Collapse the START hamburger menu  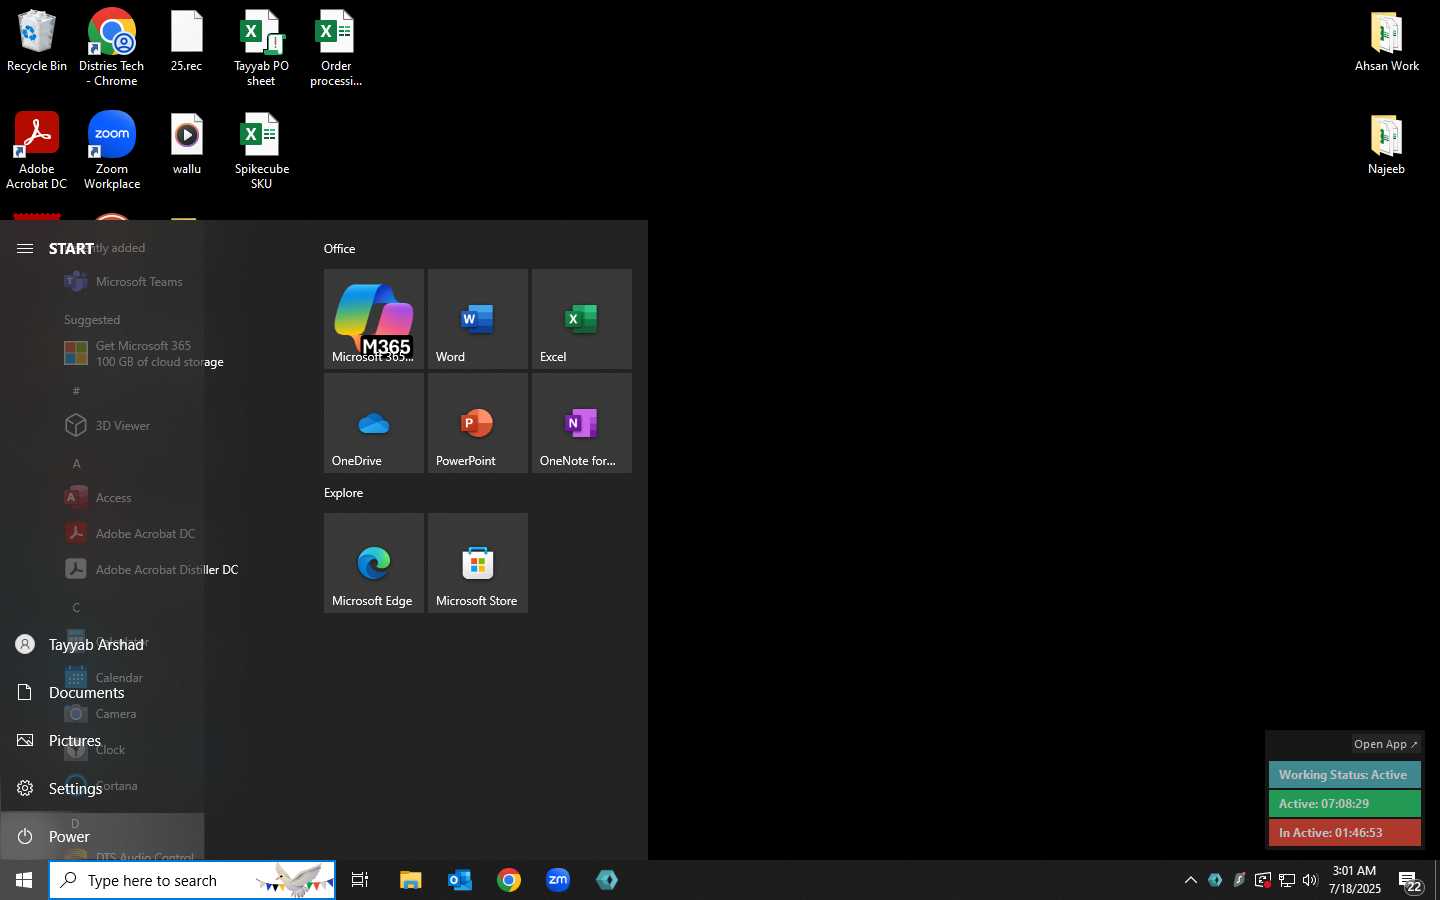[x=25, y=248]
